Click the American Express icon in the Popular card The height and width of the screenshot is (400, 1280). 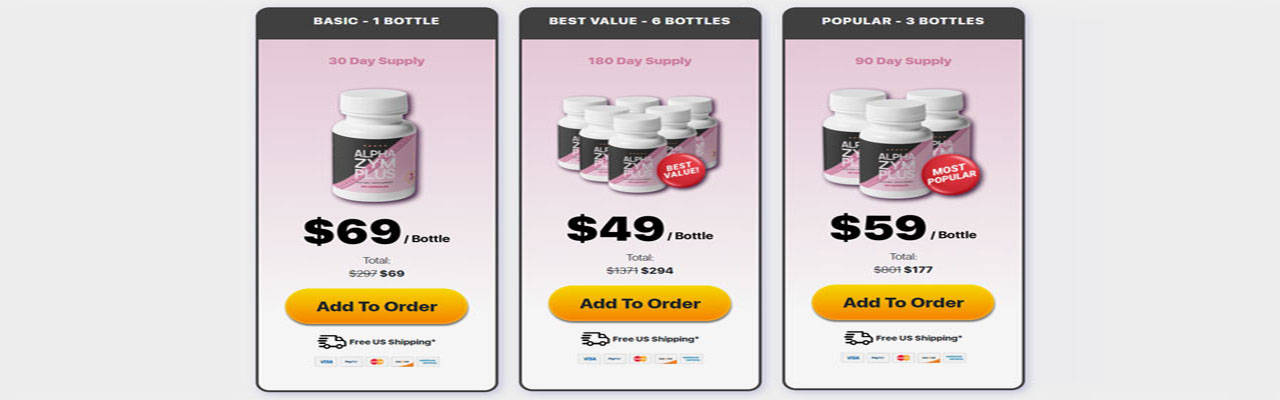point(955,357)
